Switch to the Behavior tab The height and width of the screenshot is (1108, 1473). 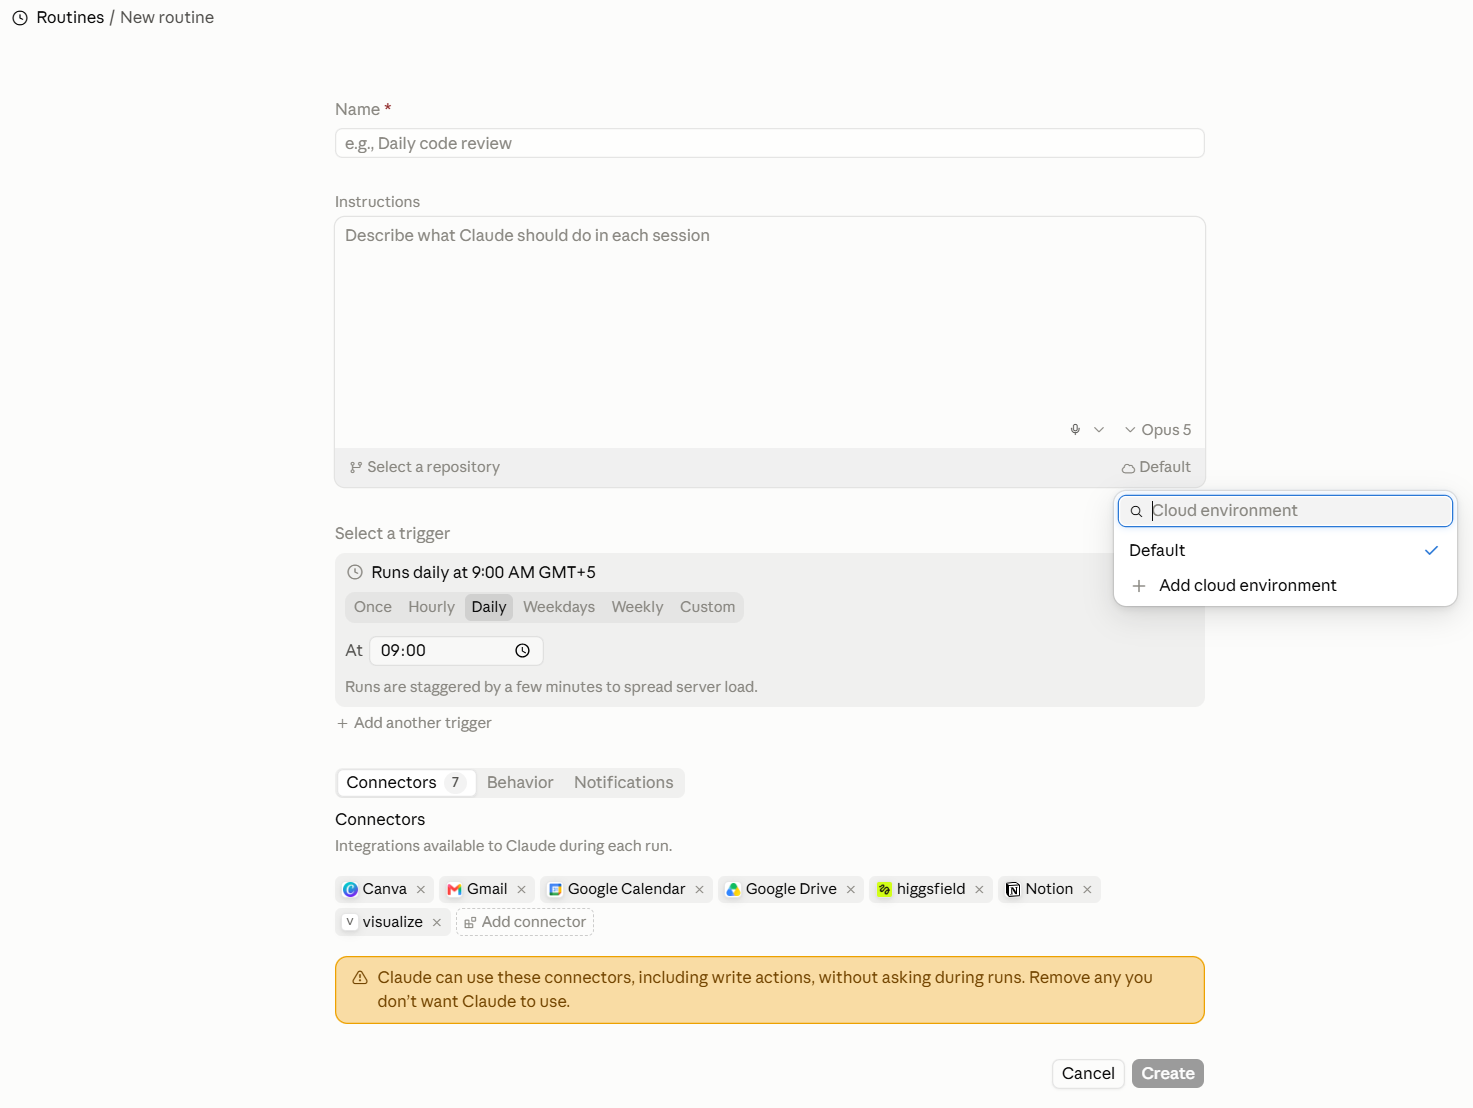[520, 783]
